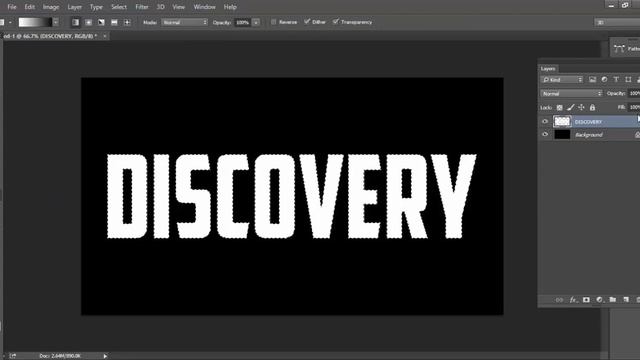This screenshot has height=360, width=640.
Task: Close the DISCOVERY document tab
Action: (105, 36)
